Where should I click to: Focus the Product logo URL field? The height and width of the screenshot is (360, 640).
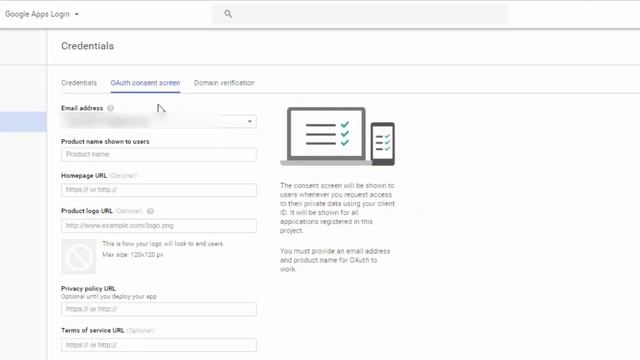159,226
